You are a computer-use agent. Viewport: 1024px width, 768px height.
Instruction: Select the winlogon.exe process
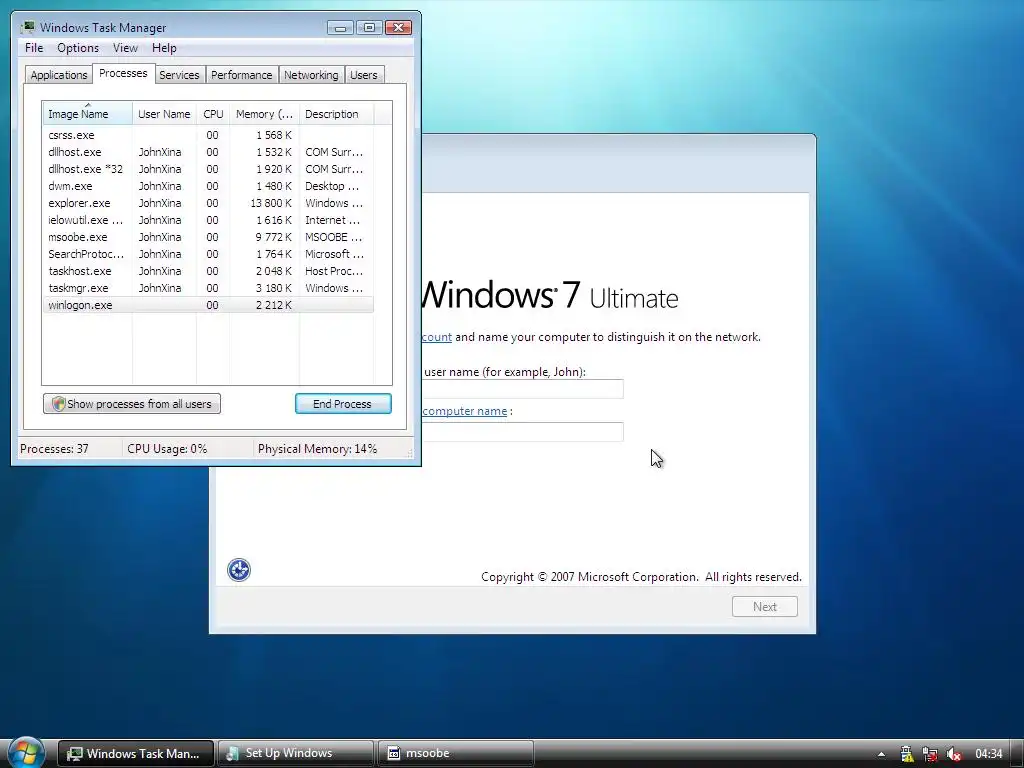208,305
